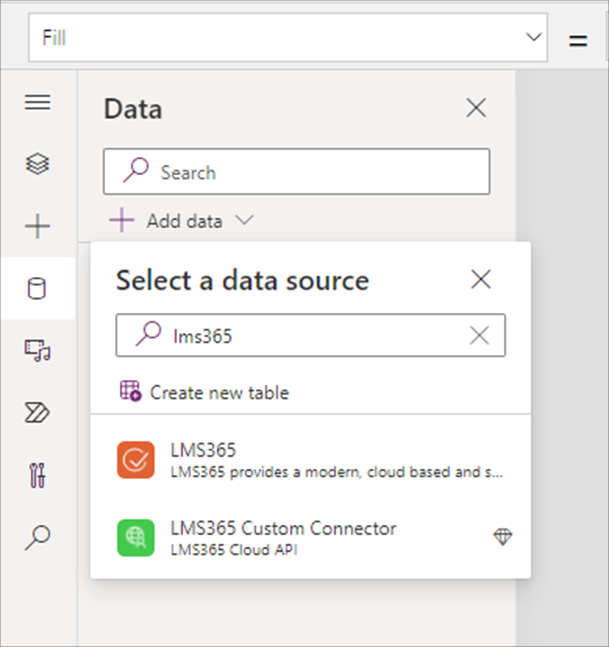Close the Select a data source popup
Viewport: 609px width, 647px height.
[481, 280]
